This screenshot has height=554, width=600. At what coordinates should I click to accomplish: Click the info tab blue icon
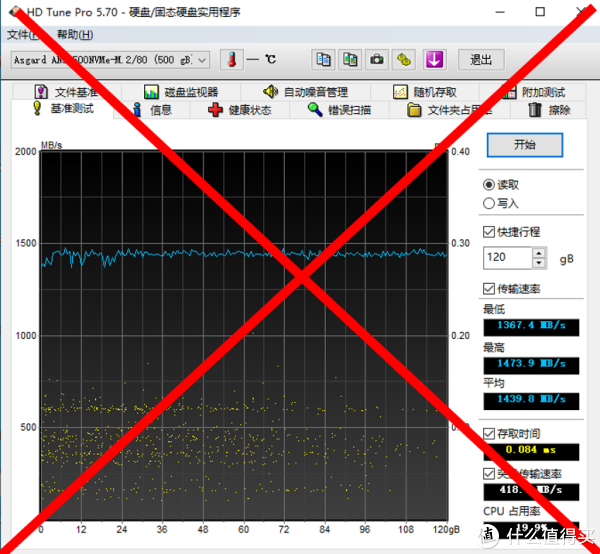click(137, 110)
